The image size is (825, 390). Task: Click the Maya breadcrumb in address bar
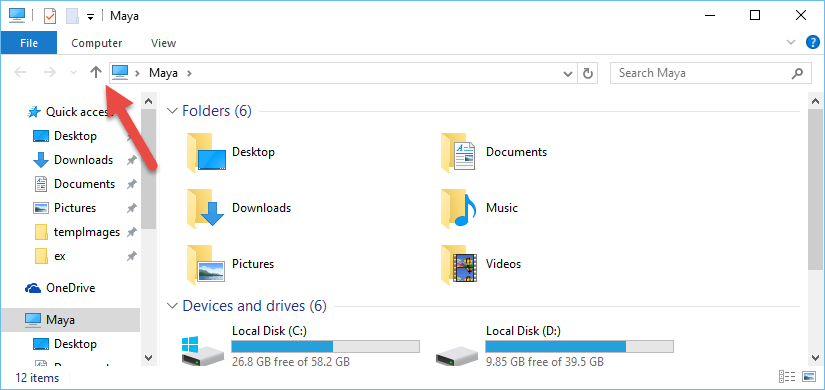(x=163, y=73)
